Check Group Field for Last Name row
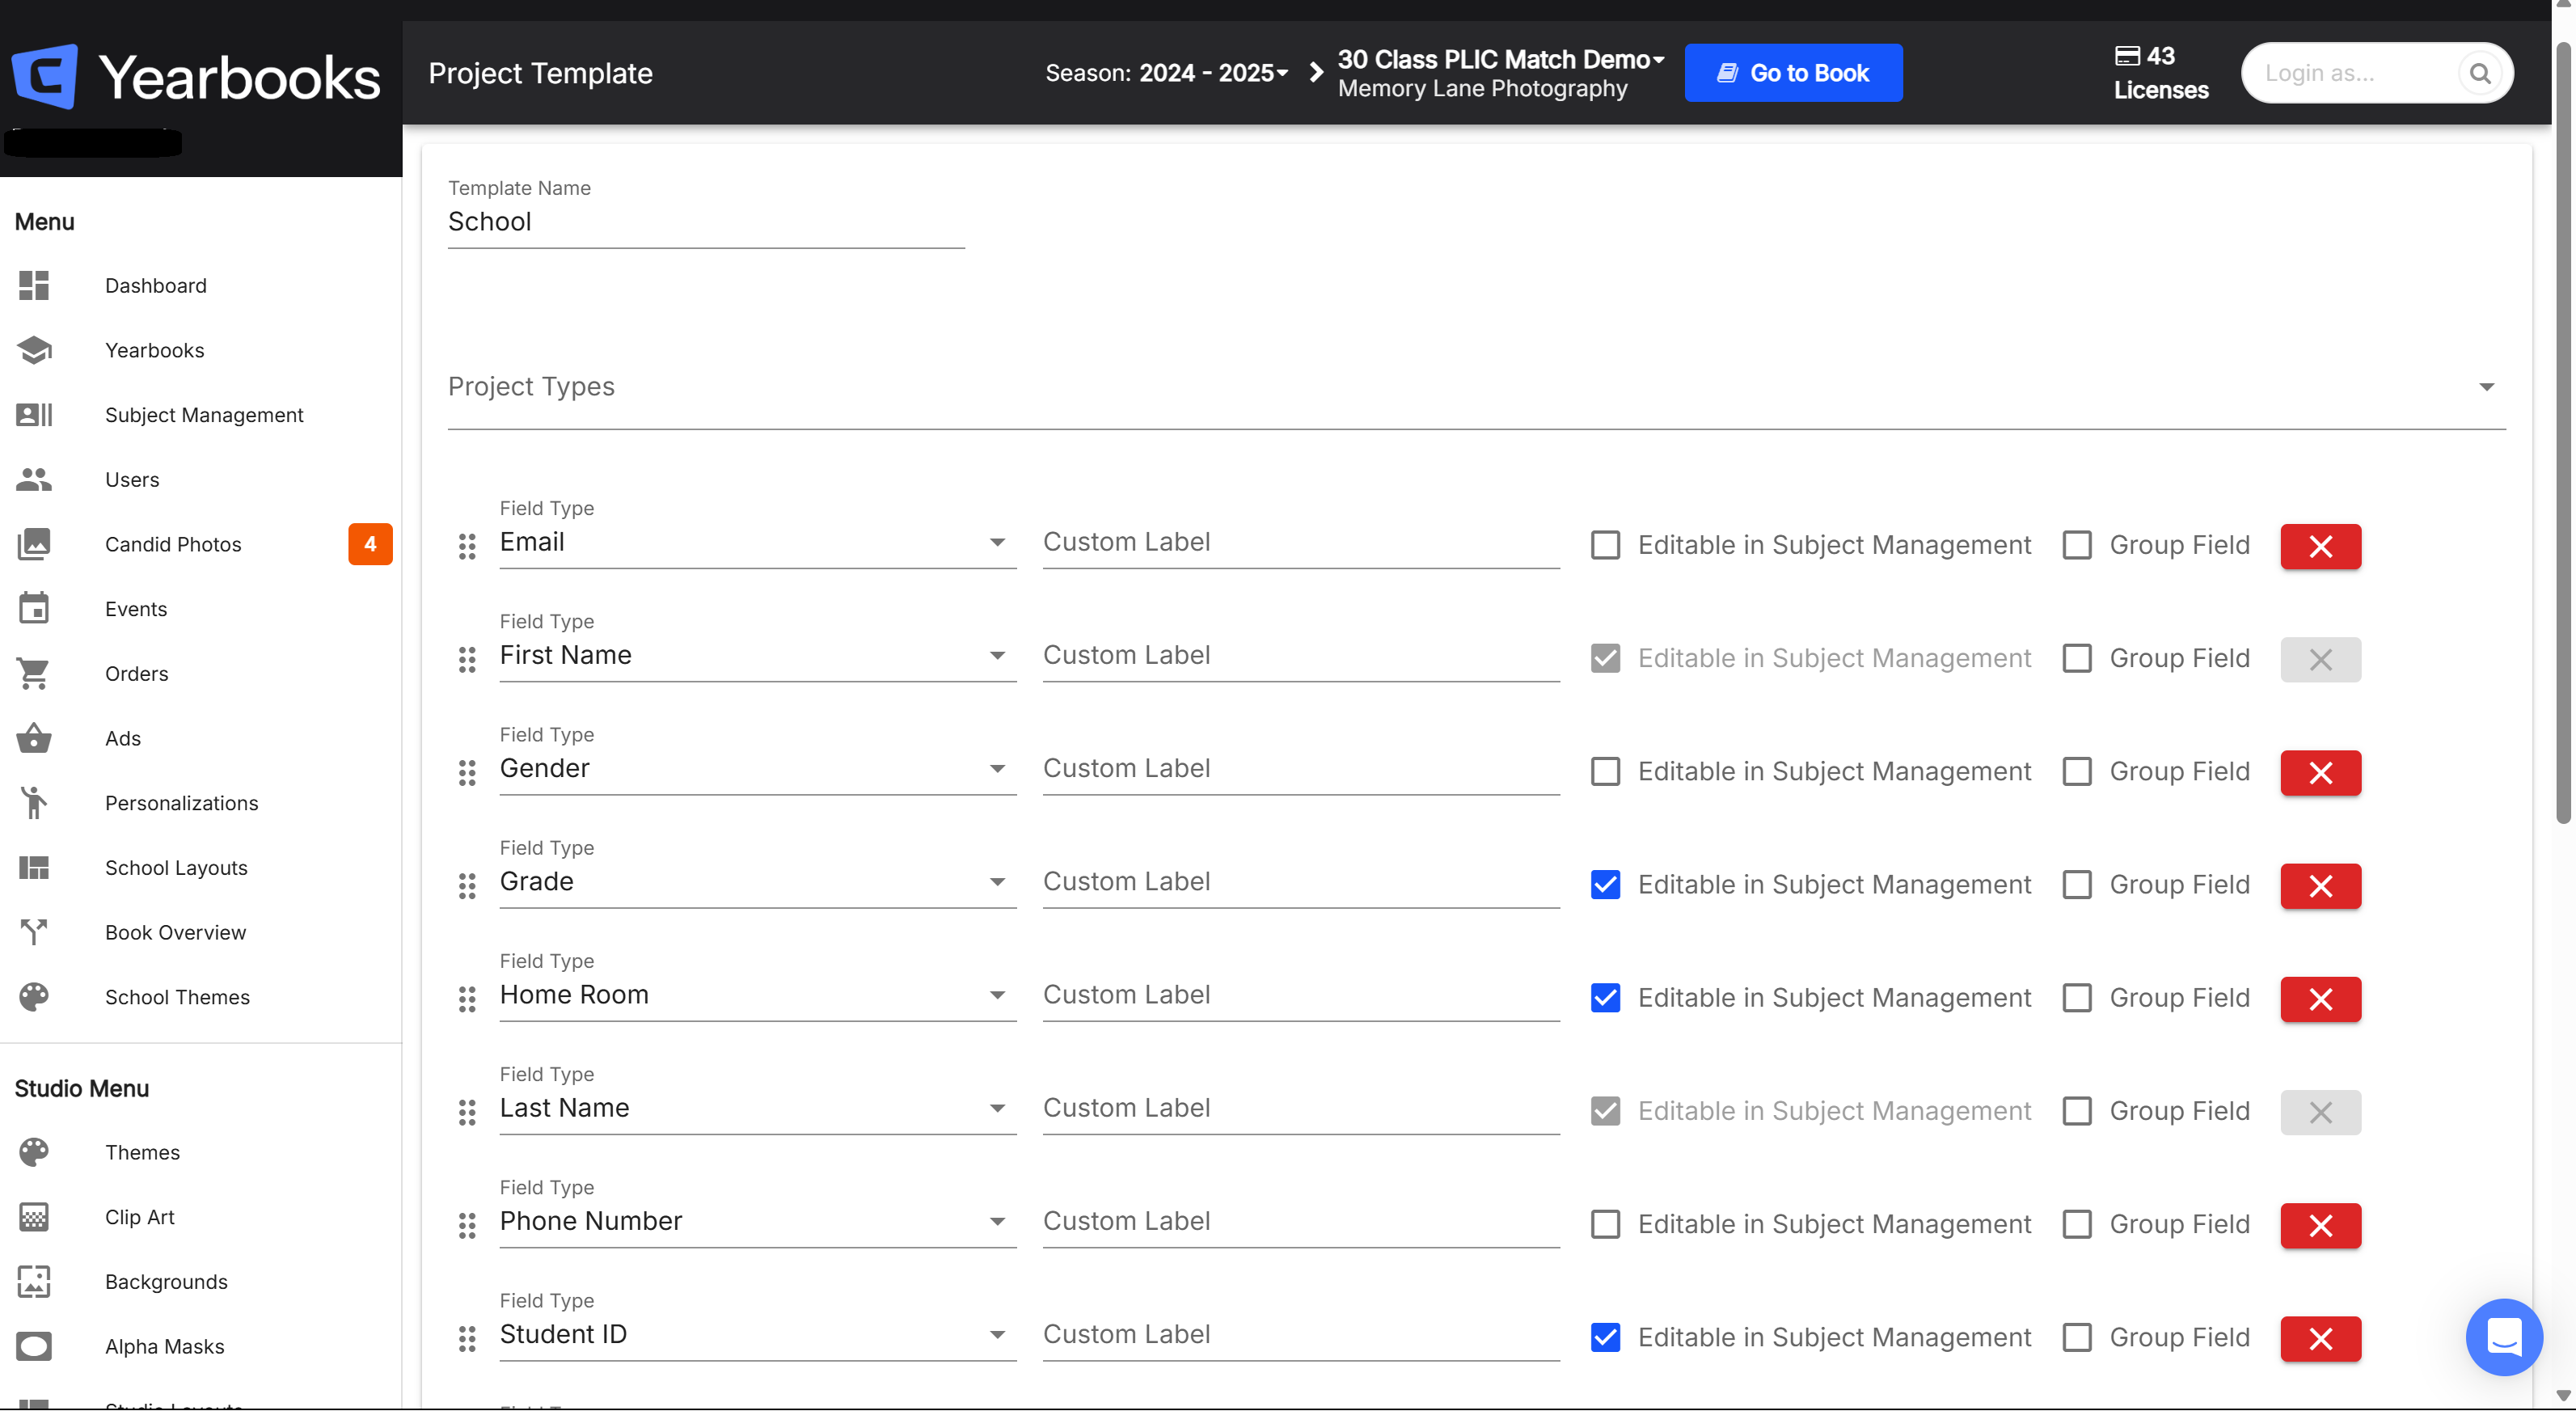The width and height of the screenshot is (2576, 1411). [x=2077, y=1111]
